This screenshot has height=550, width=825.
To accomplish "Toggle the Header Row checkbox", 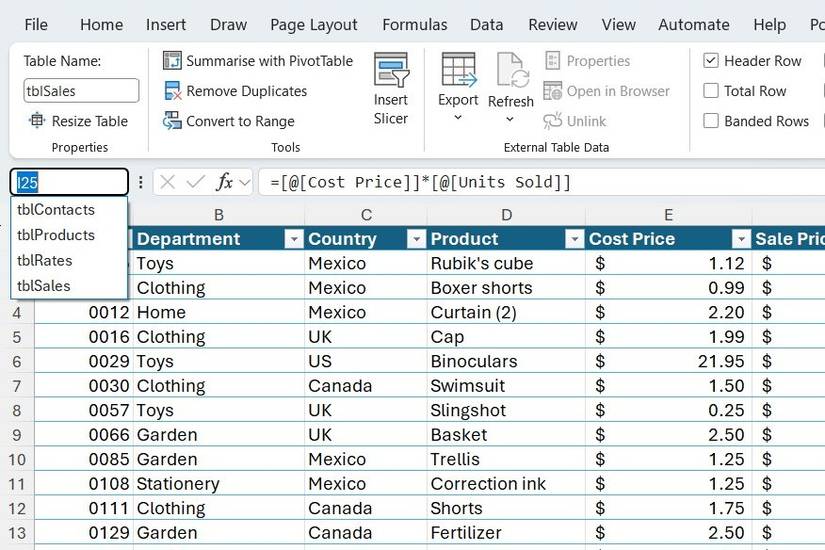I will (711, 61).
